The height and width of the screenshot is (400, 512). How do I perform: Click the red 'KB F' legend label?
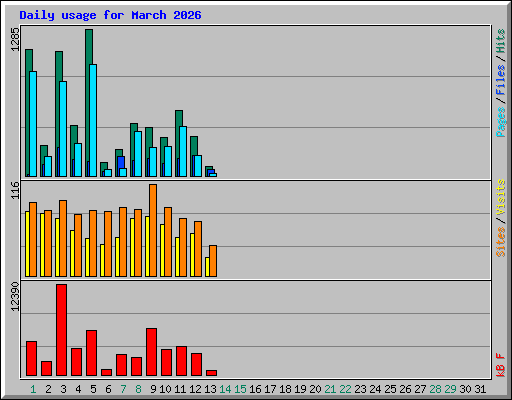click(x=501, y=365)
